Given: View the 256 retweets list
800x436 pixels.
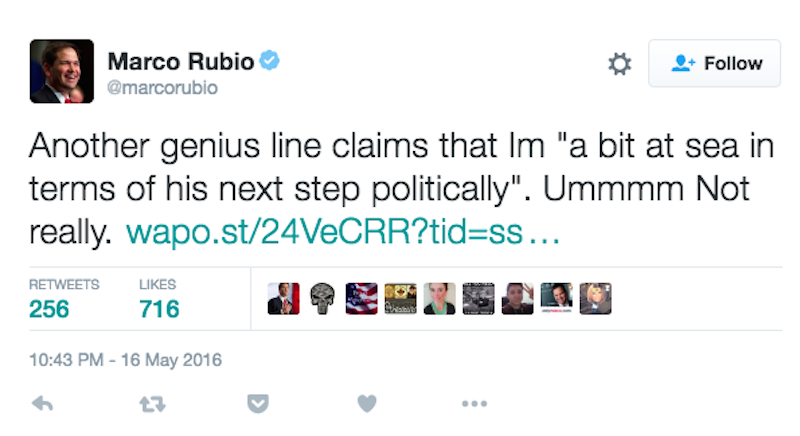Looking at the screenshot, I should (50, 308).
